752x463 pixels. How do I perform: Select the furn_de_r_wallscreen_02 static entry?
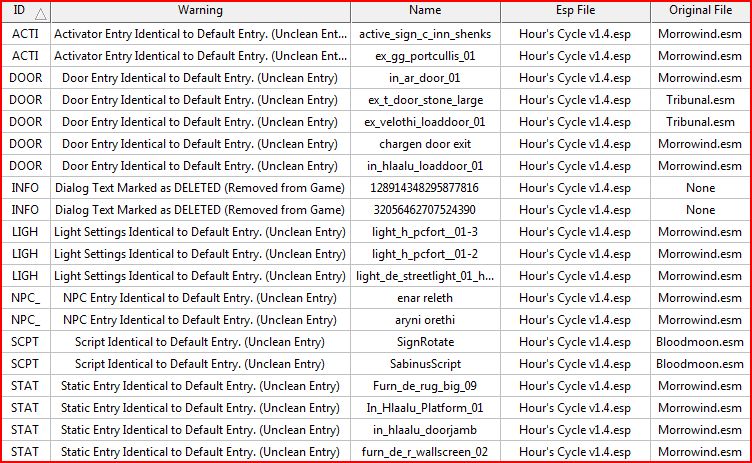[x=425, y=452]
